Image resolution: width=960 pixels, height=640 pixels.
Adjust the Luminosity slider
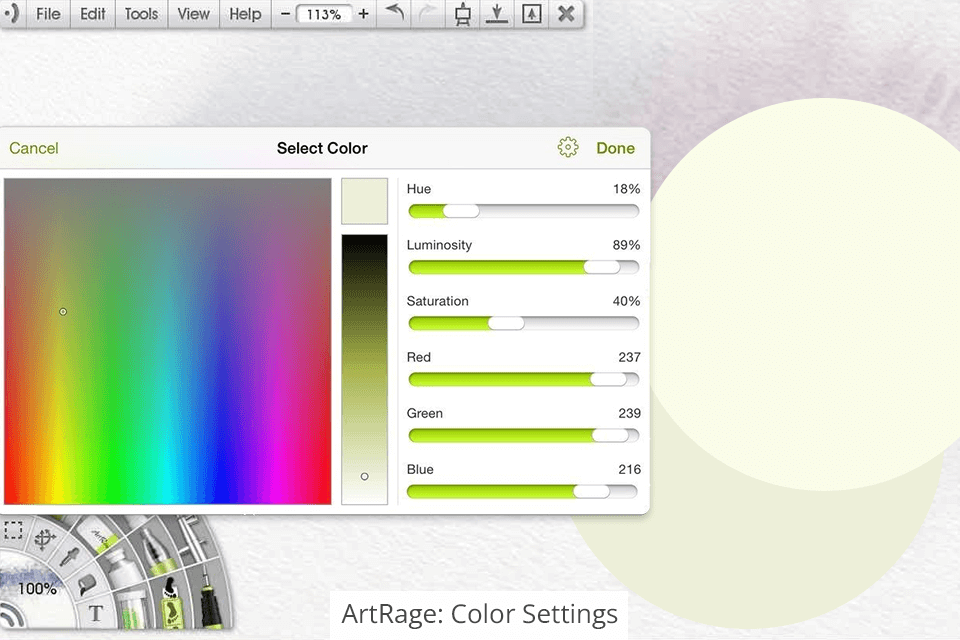[523, 267]
